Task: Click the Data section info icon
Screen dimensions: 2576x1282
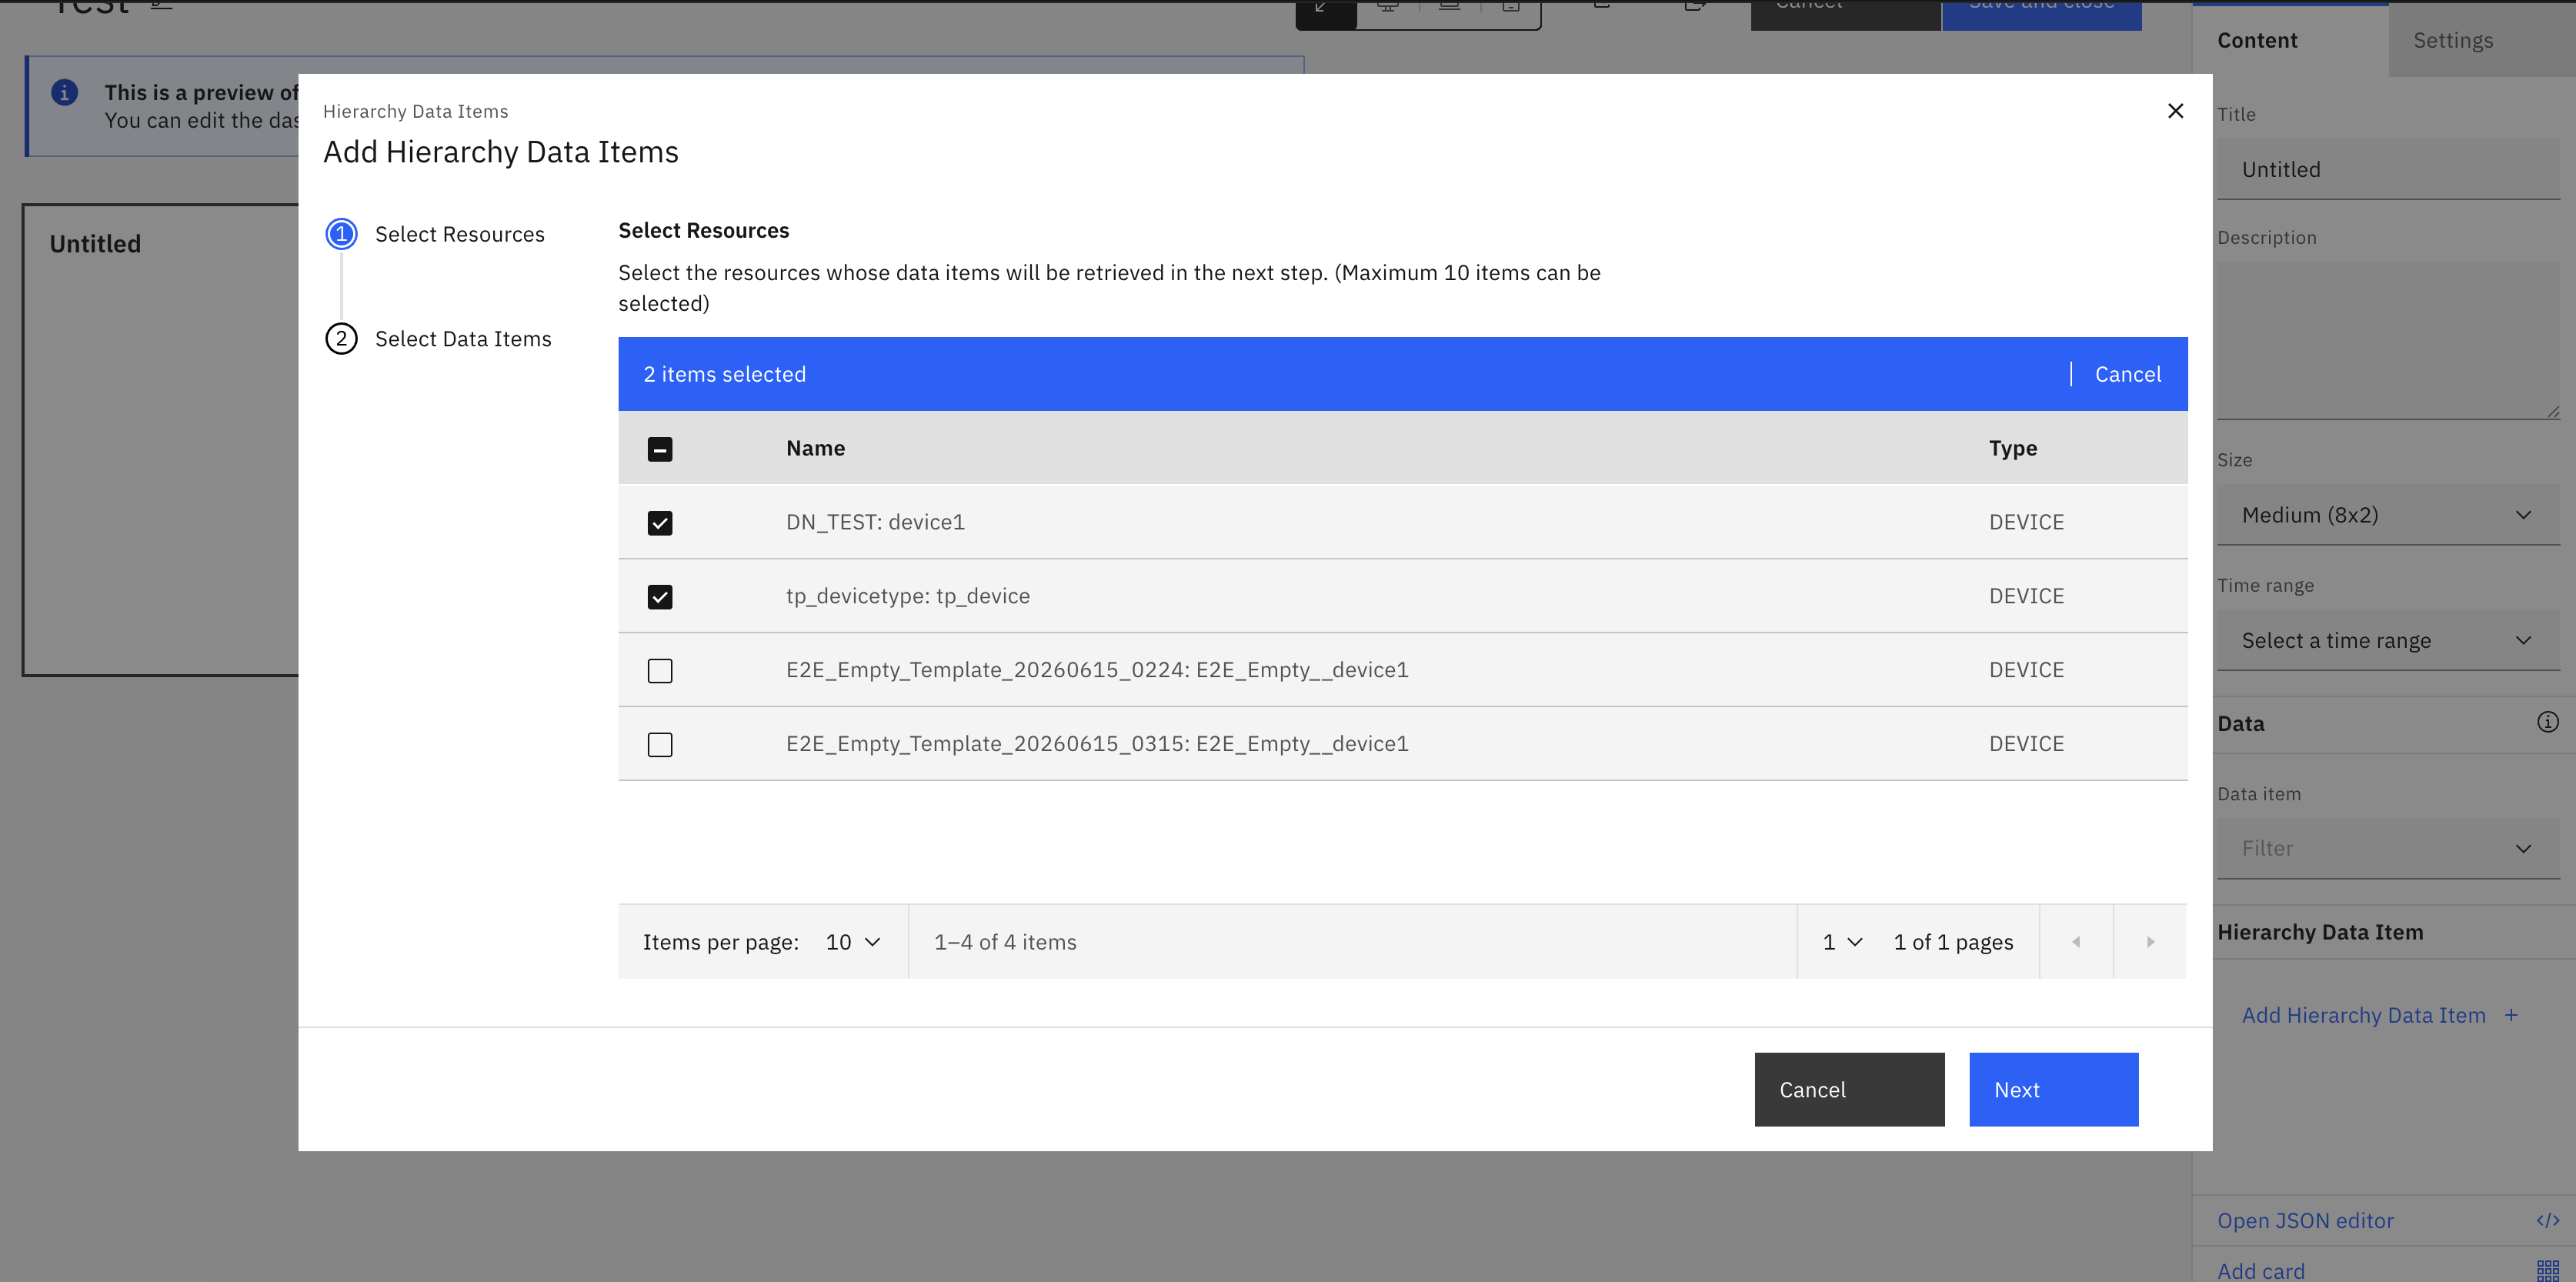Action: (x=2547, y=722)
